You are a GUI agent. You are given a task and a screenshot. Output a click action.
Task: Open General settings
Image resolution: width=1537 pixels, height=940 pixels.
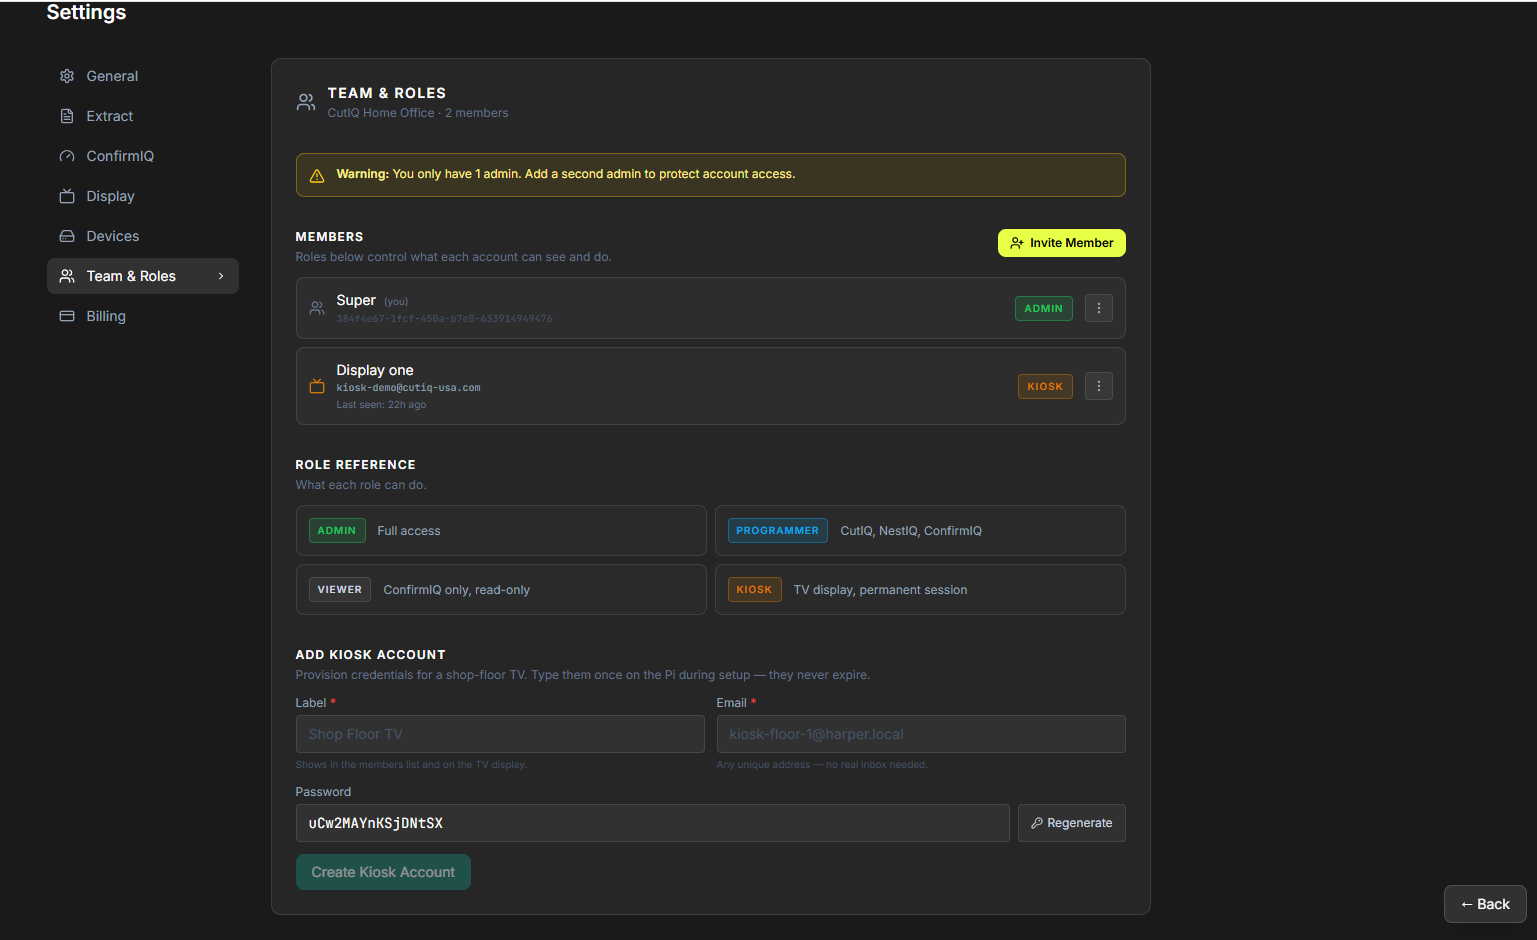pyautogui.click(x=143, y=76)
